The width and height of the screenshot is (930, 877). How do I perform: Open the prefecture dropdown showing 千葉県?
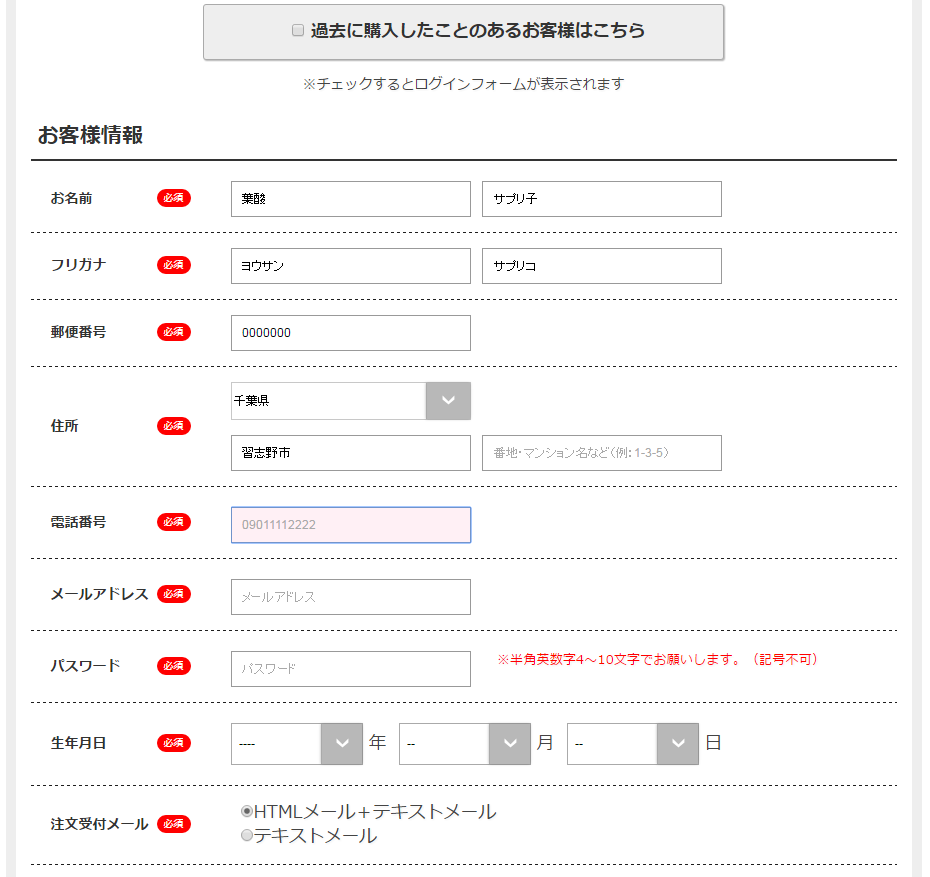[x=350, y=401]
